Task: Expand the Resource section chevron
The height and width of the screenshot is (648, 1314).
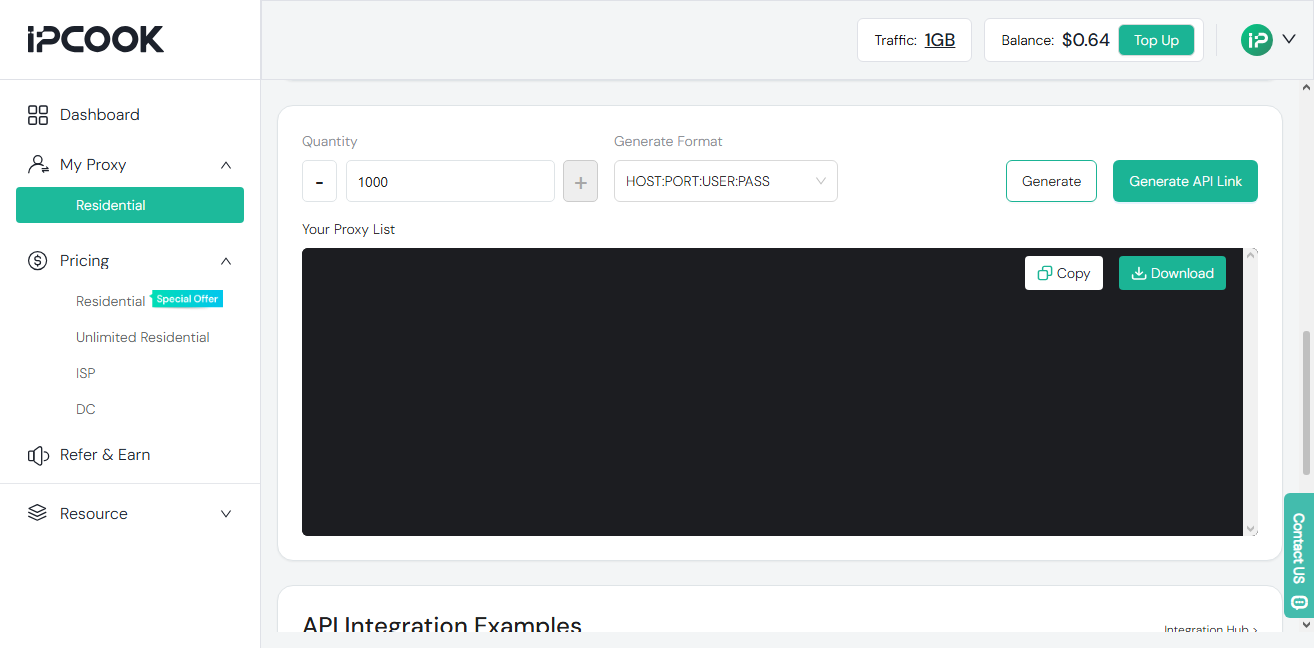Action: [x=226, y=513]
